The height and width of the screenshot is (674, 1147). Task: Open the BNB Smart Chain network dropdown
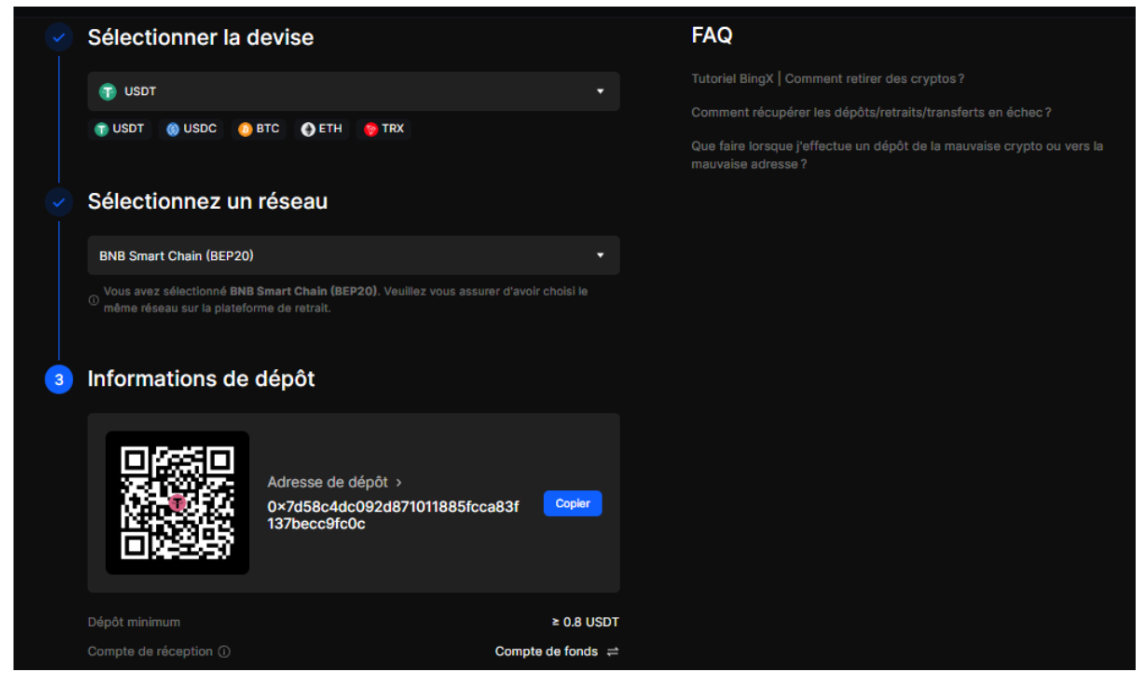pos(353,255)
